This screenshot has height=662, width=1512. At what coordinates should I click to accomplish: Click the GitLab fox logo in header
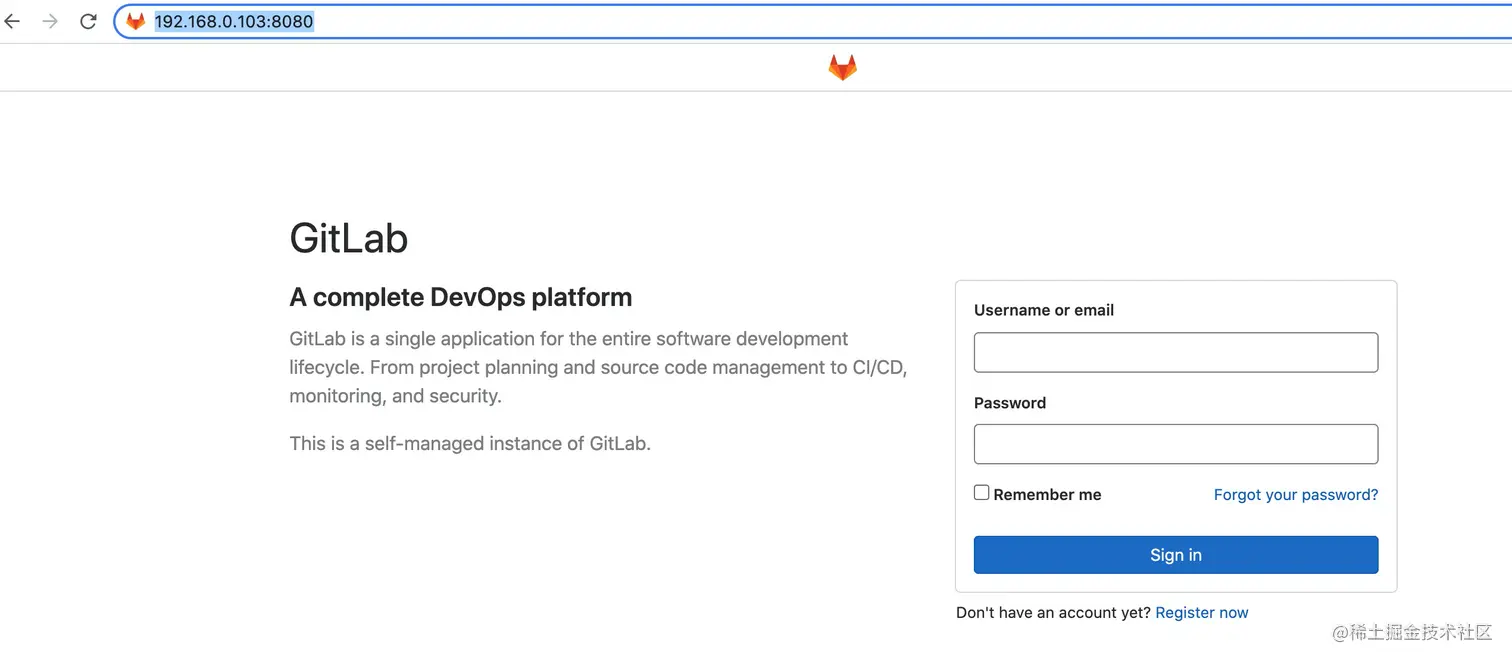click(x=843, y=68)
